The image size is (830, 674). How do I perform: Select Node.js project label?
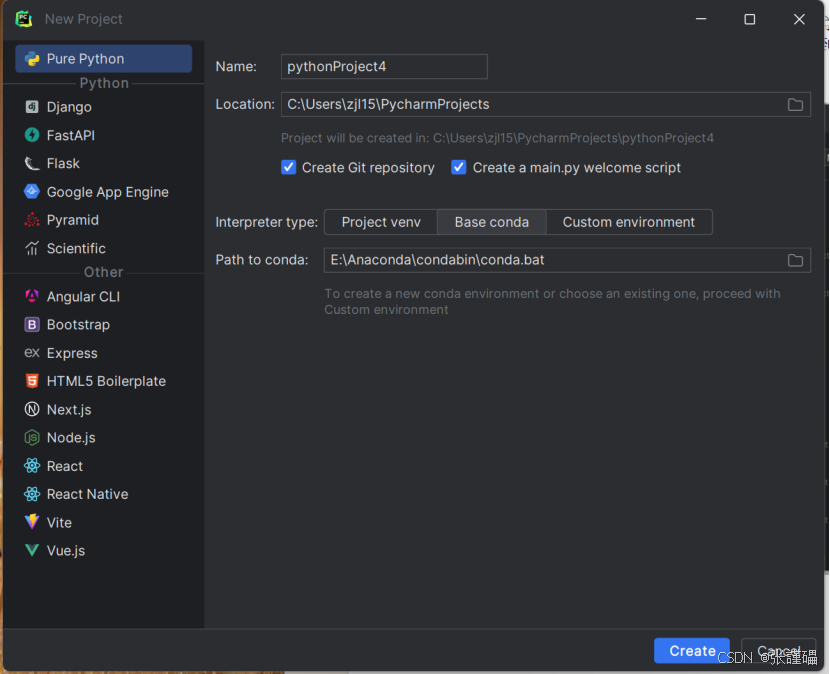[71, 438]
